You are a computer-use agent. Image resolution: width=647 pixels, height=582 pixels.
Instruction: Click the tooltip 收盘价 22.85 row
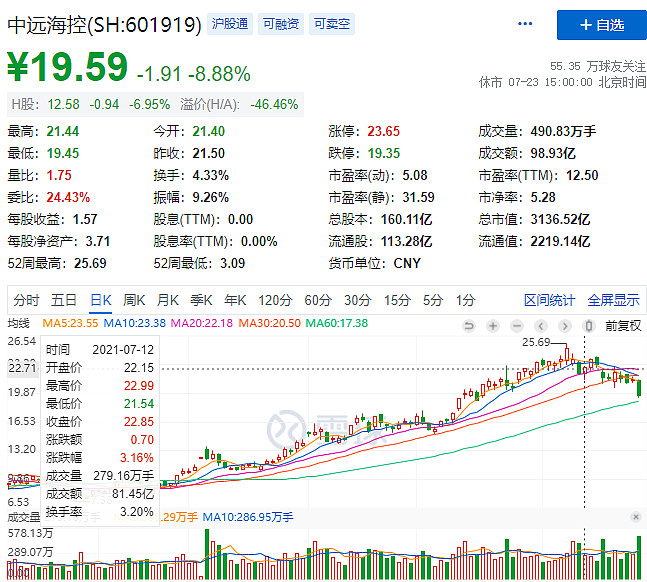(99, 421)
